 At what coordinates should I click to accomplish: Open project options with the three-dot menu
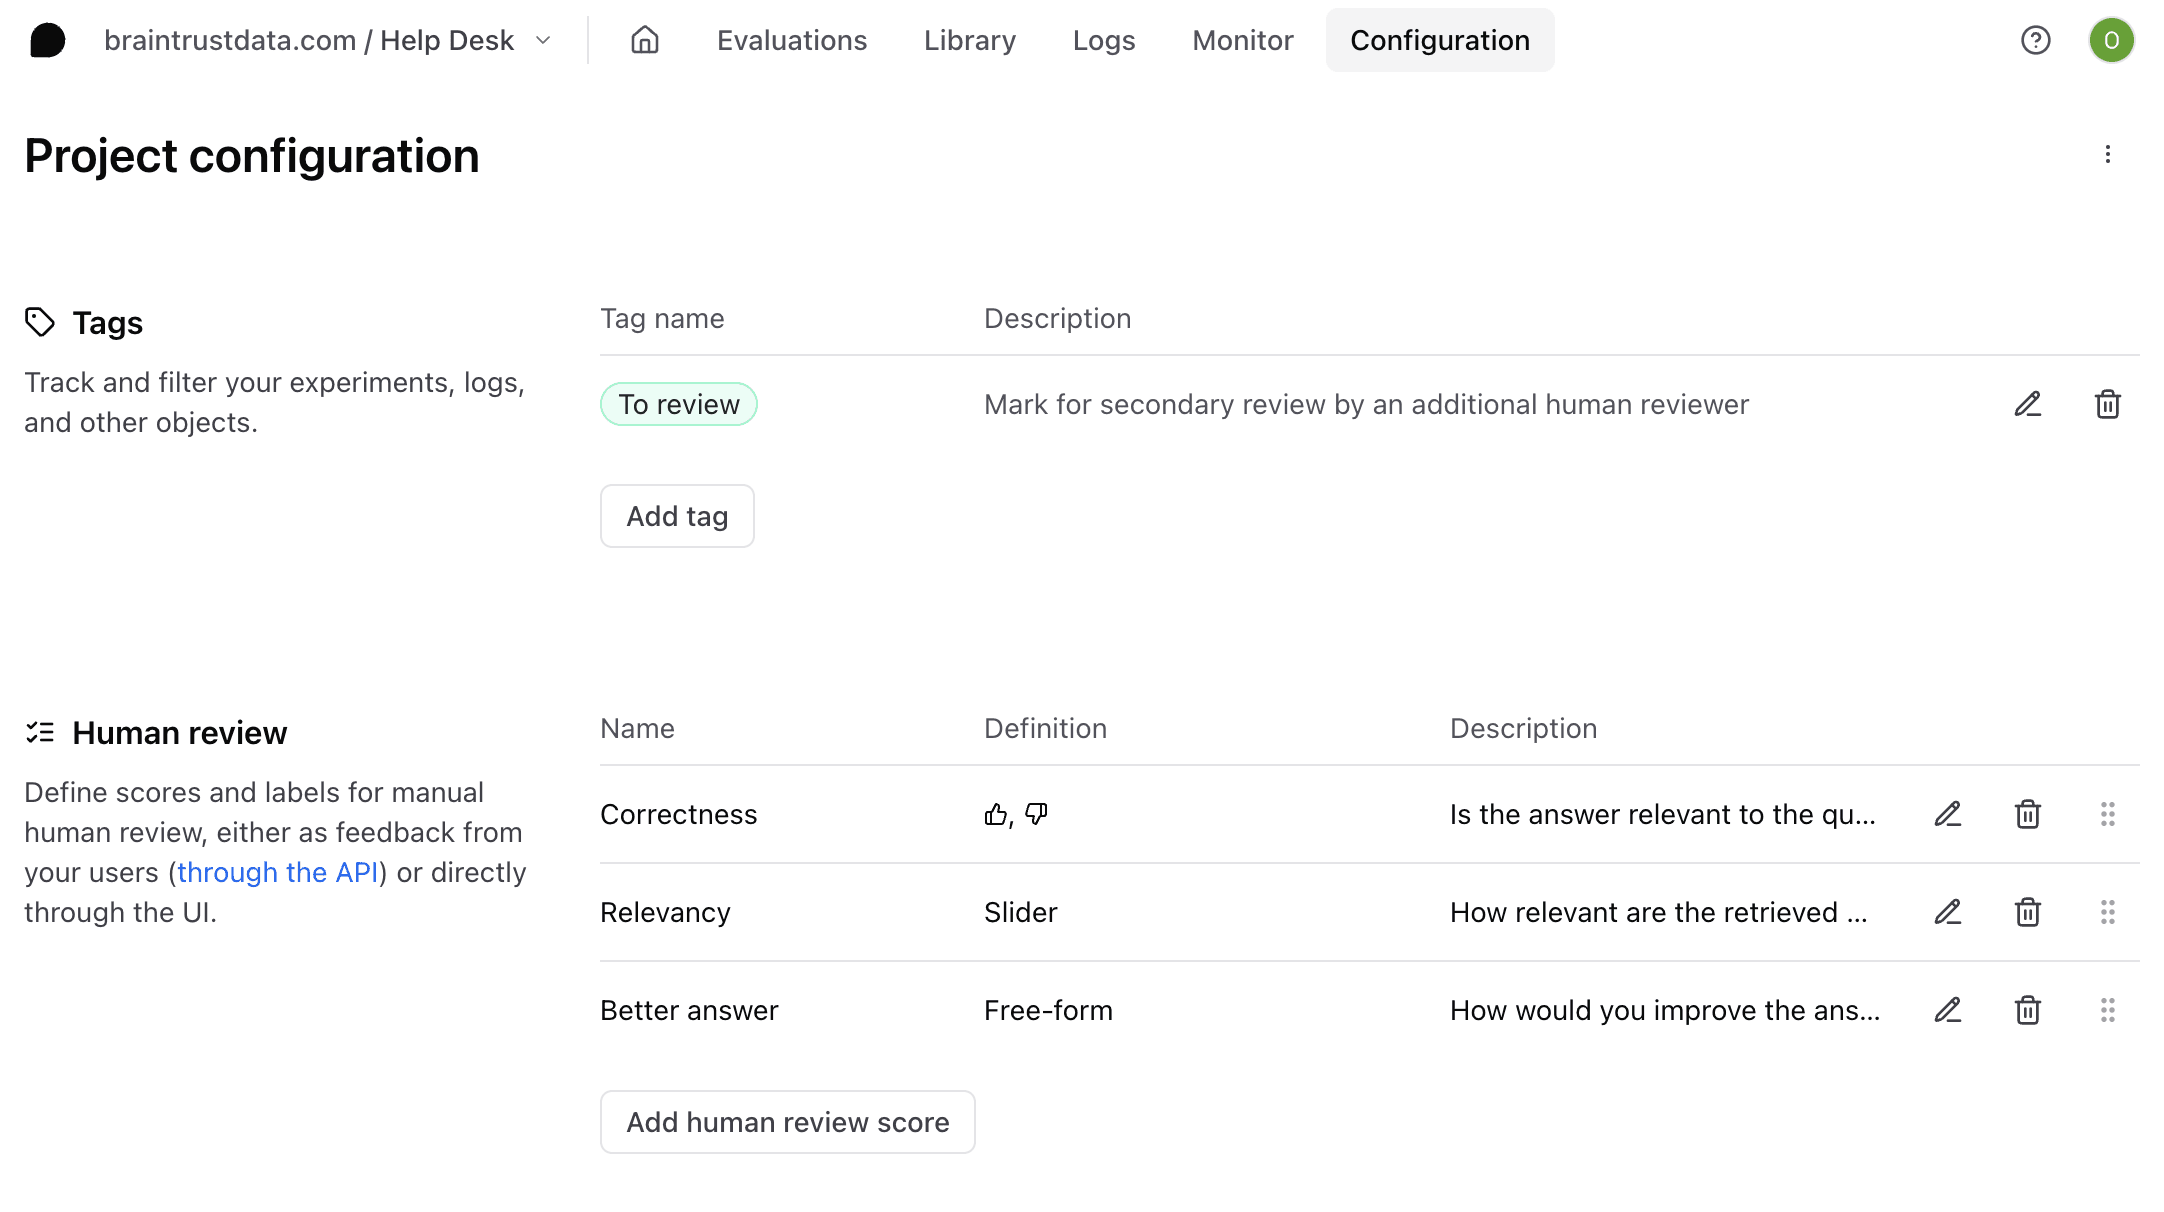(2108, 155)
